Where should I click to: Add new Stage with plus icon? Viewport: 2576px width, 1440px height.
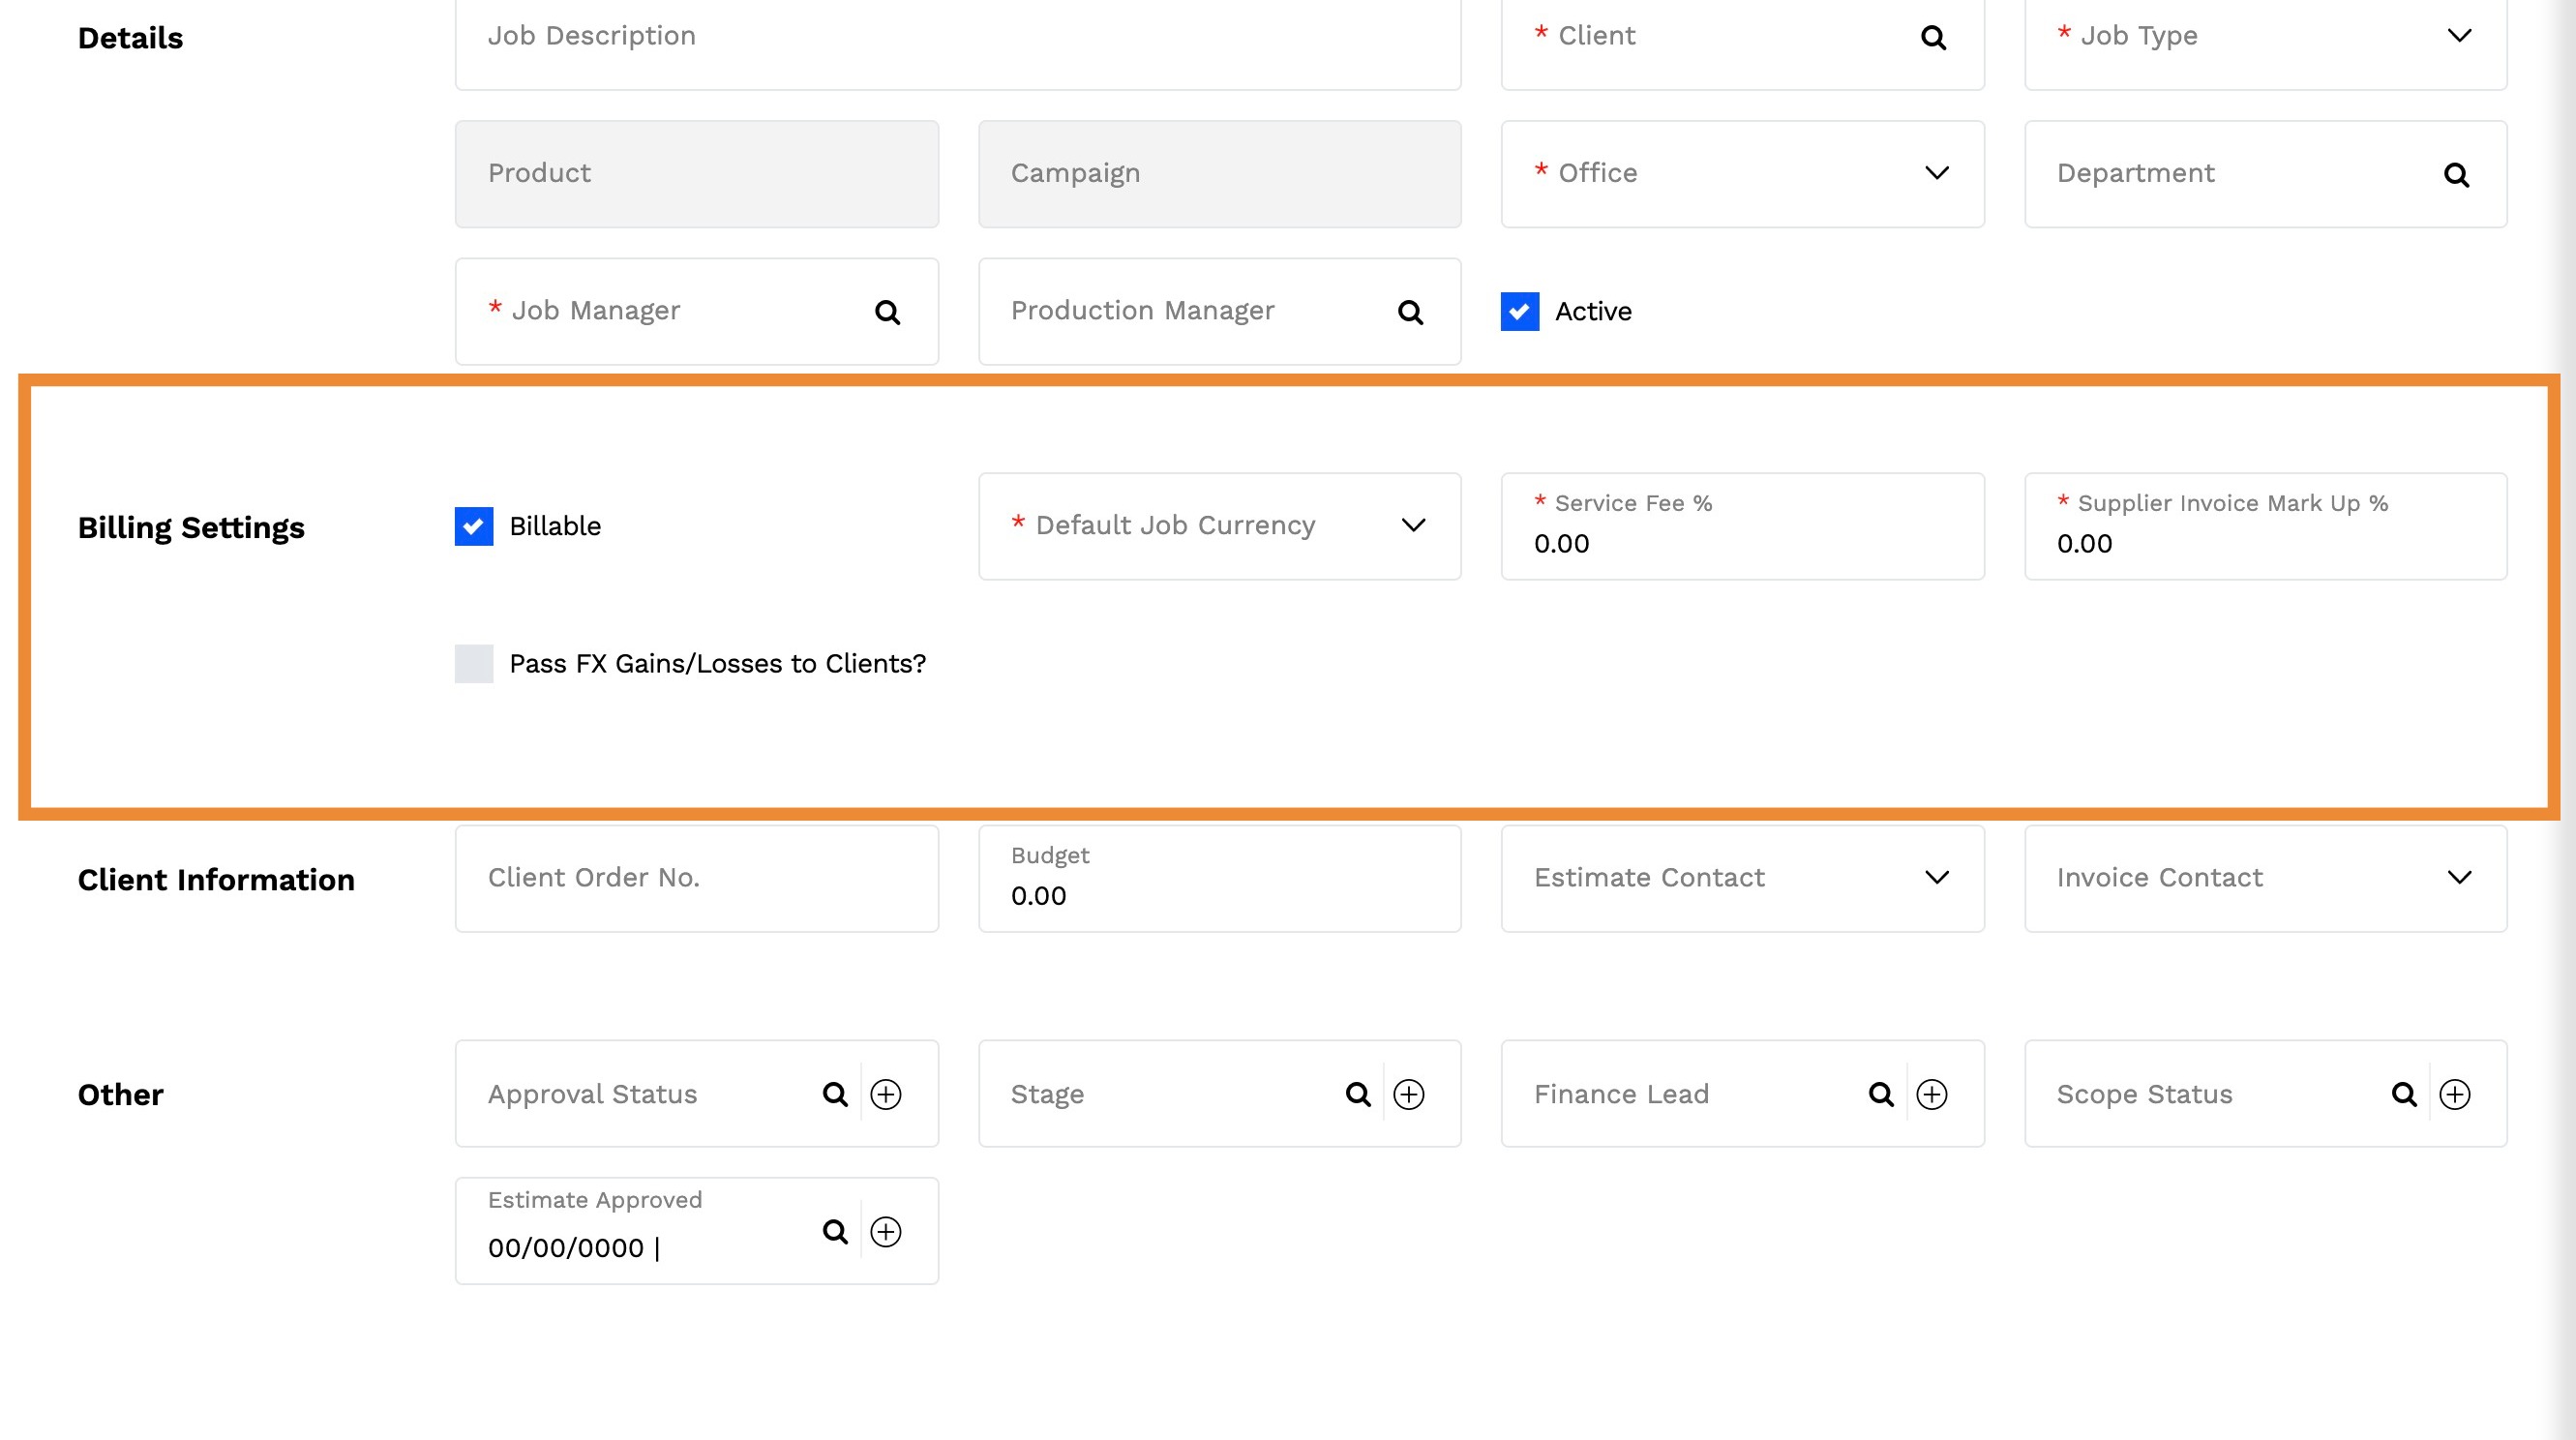click(1409, 1094)
